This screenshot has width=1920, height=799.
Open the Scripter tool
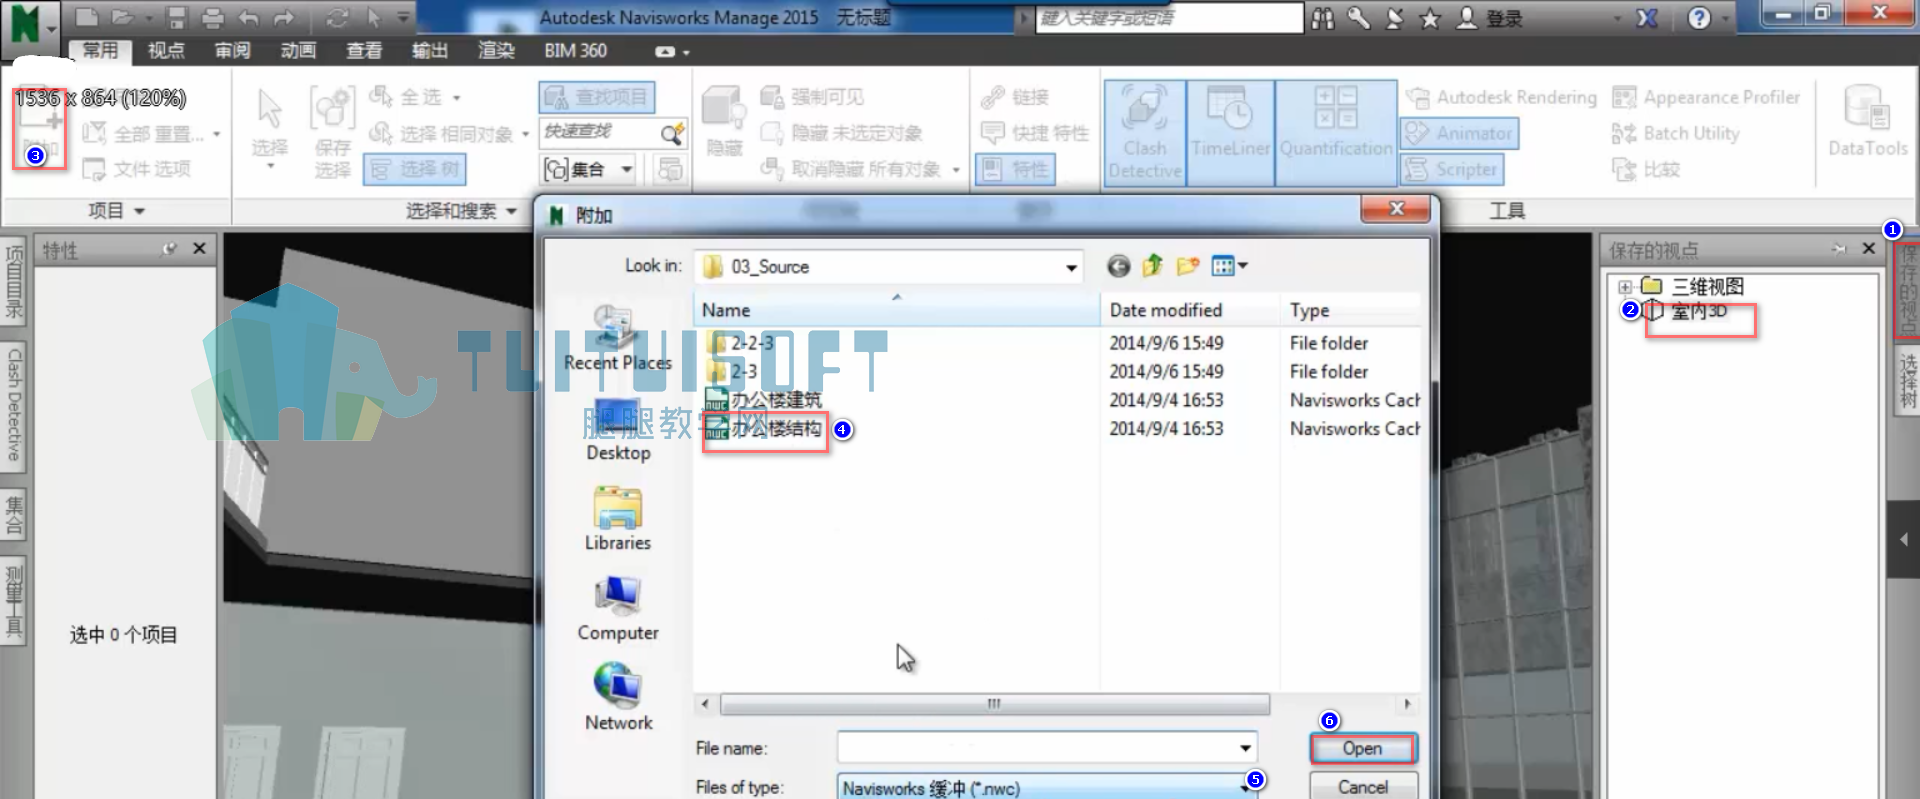pos(1452,169)
